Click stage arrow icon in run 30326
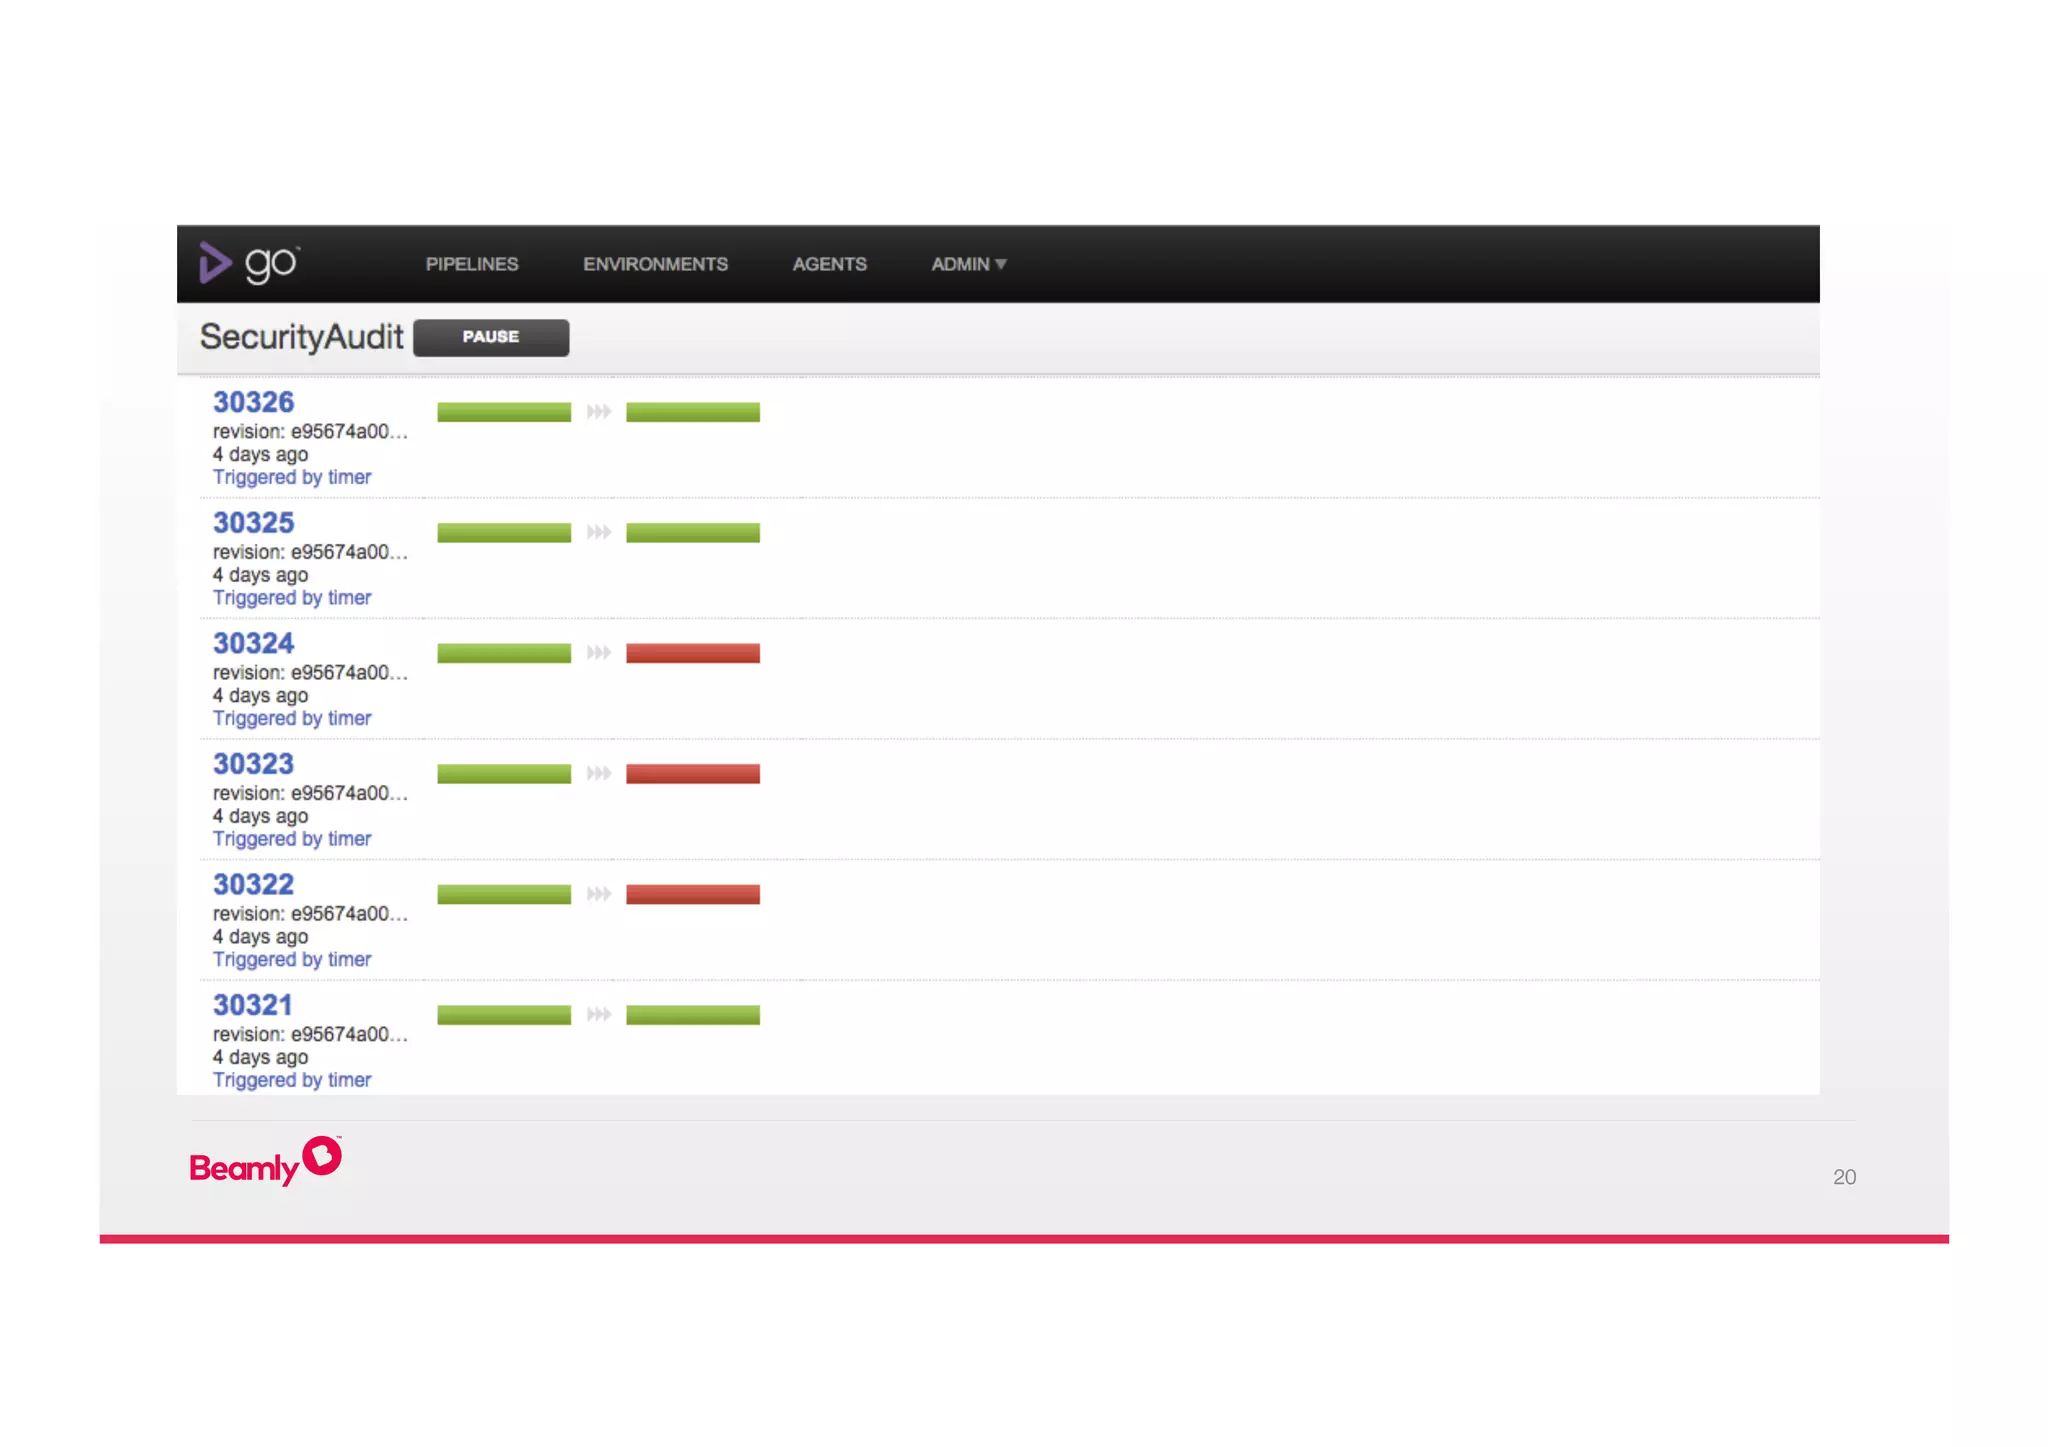This screenshot has height=1447, width=2048. click(x=598, y=412)
